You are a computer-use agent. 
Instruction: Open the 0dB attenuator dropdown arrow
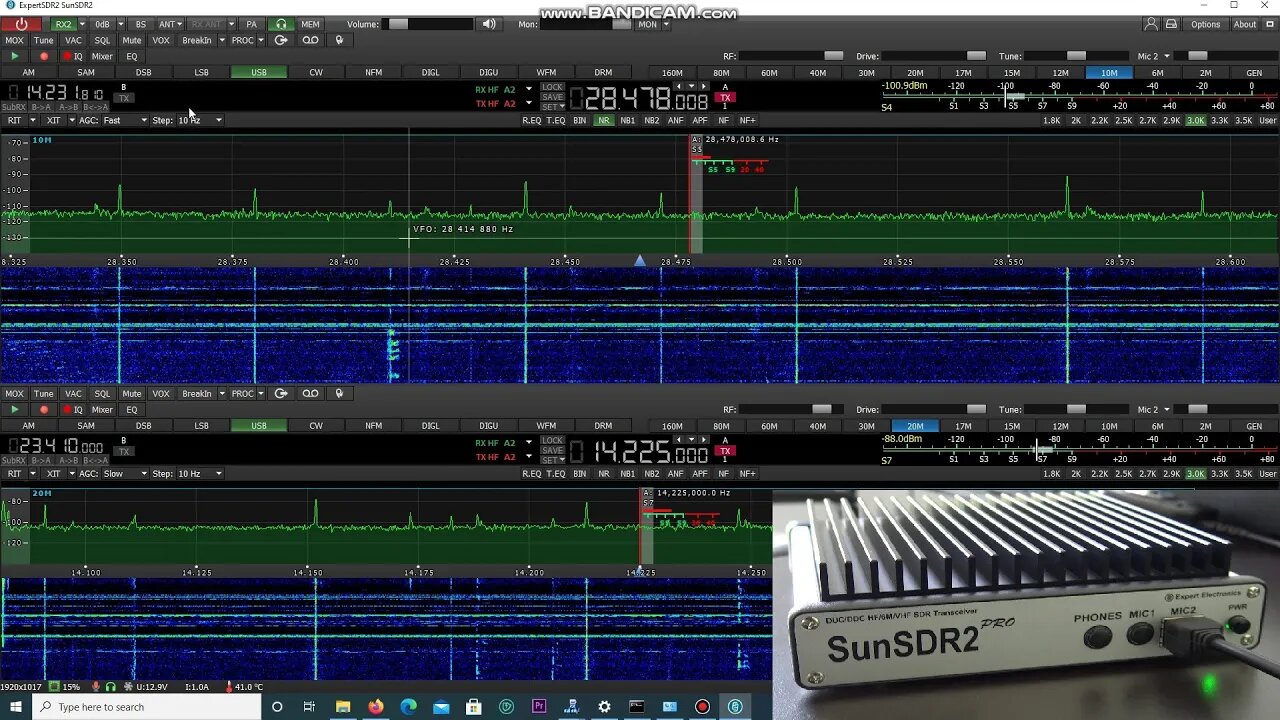(x=120, y=24)
